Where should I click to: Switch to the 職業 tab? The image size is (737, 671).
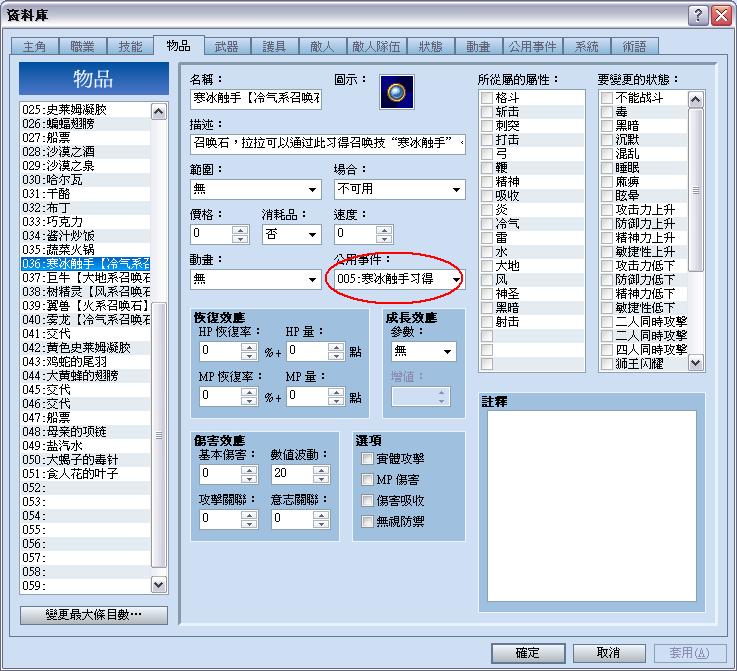coord(83,47)
